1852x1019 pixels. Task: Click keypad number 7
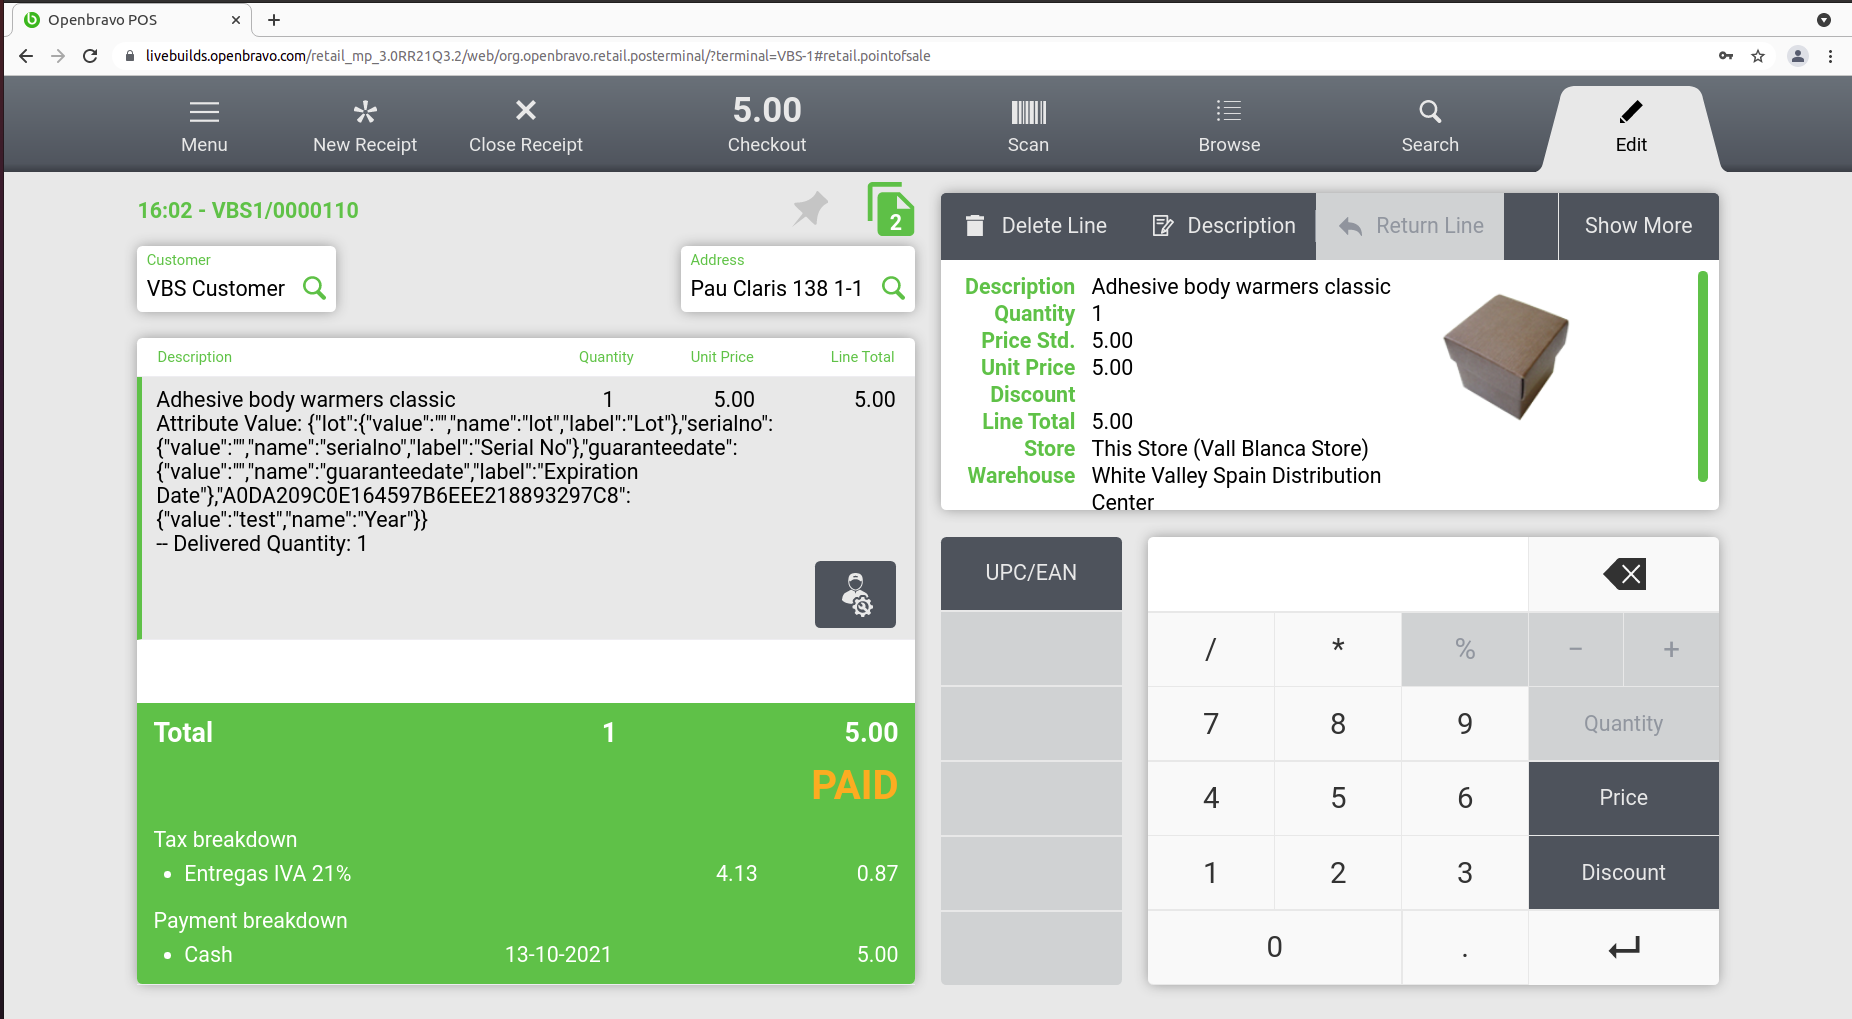[x=1211, y=724]
